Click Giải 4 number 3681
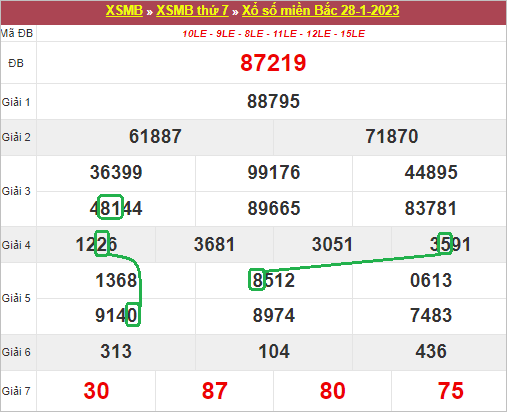The width and height of the screenshot is (507, 412). coord(214,244)
